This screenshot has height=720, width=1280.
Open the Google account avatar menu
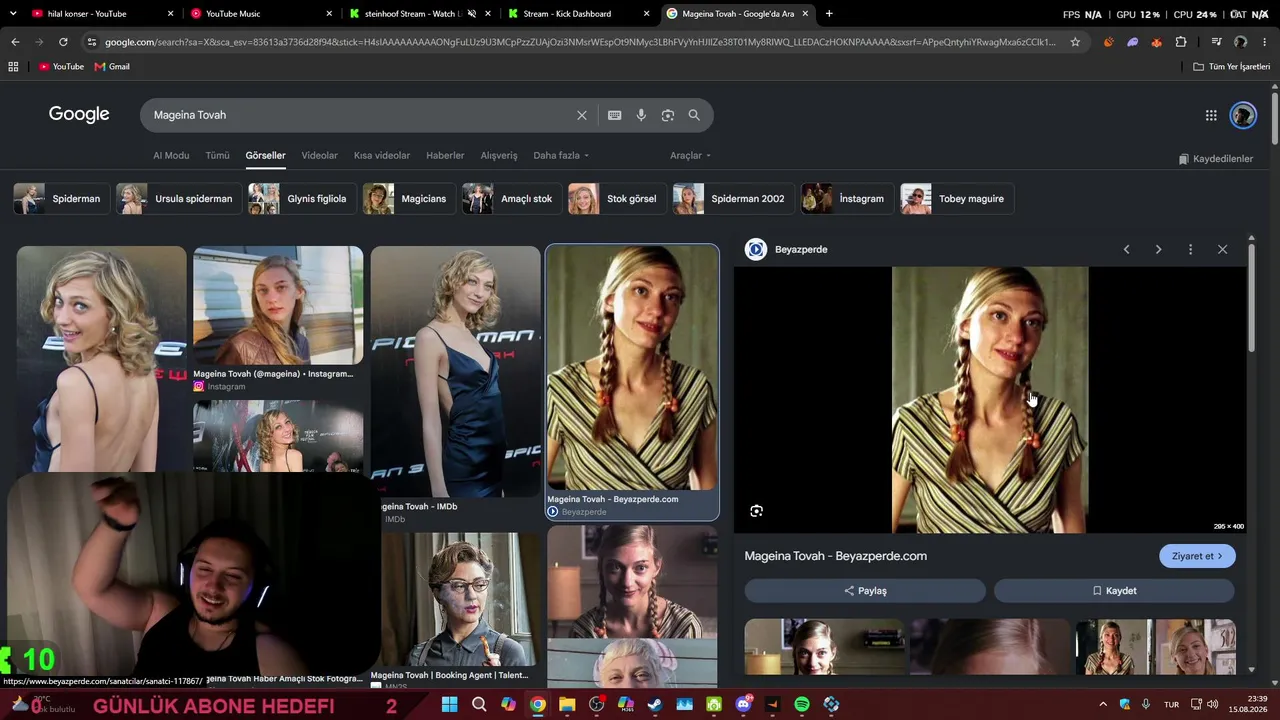(1243, 115)
